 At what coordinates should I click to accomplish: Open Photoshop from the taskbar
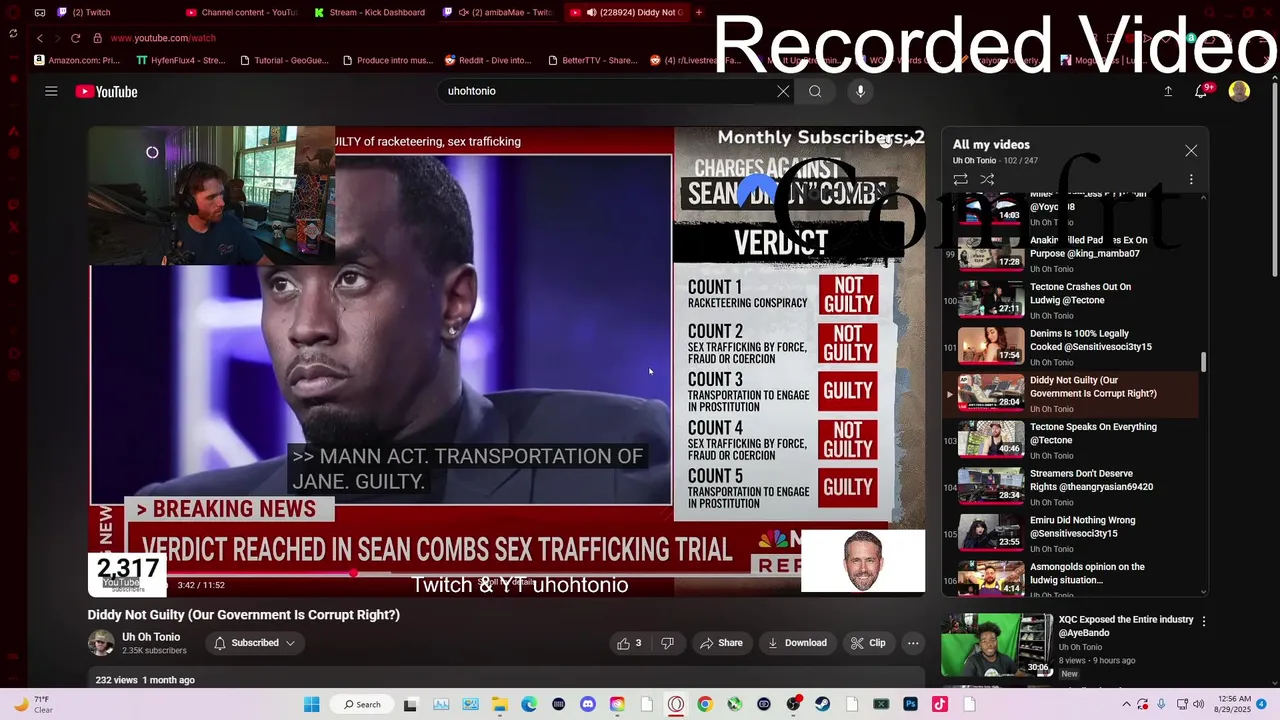[x=910, y=704]
